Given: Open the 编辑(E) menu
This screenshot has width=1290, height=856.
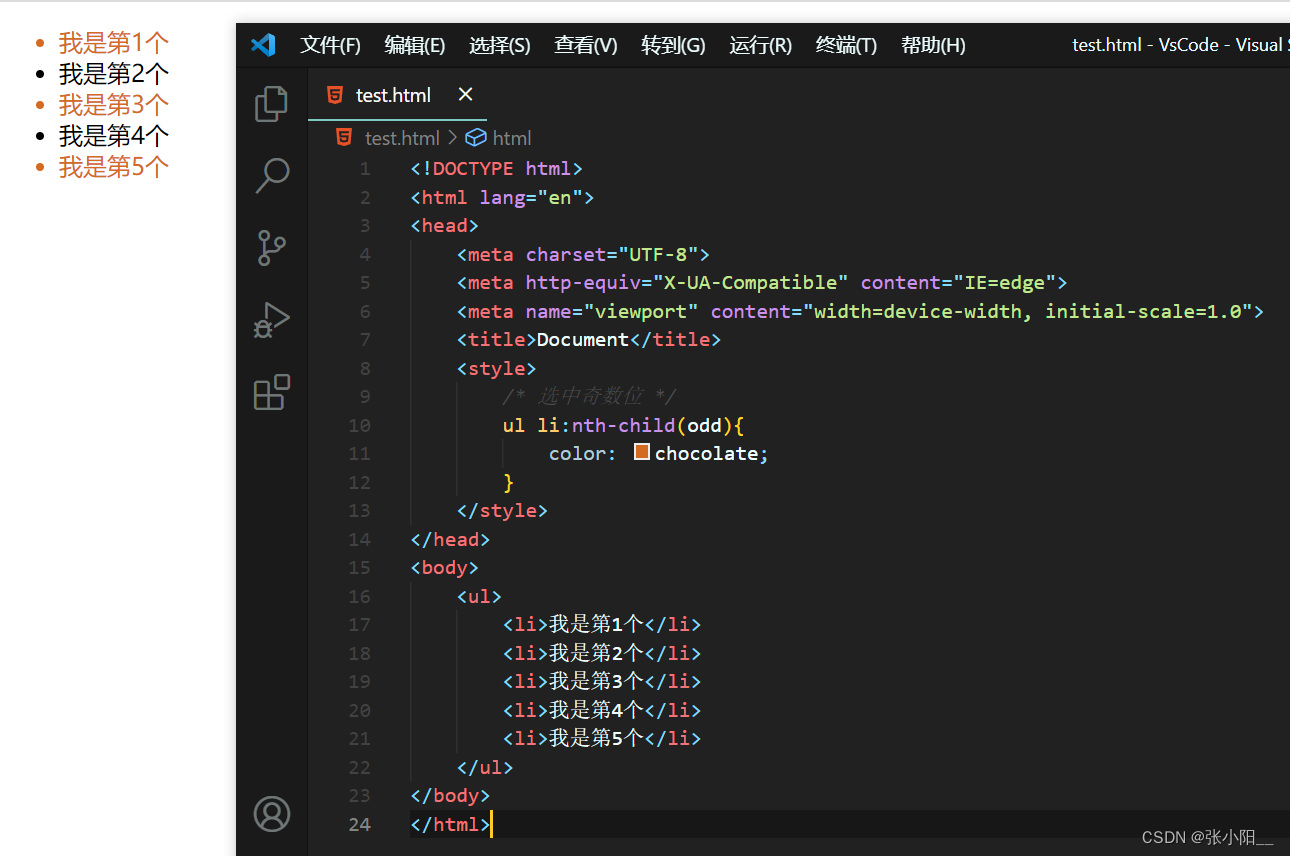Looking at the screenshot, I should tap(415, 45).
